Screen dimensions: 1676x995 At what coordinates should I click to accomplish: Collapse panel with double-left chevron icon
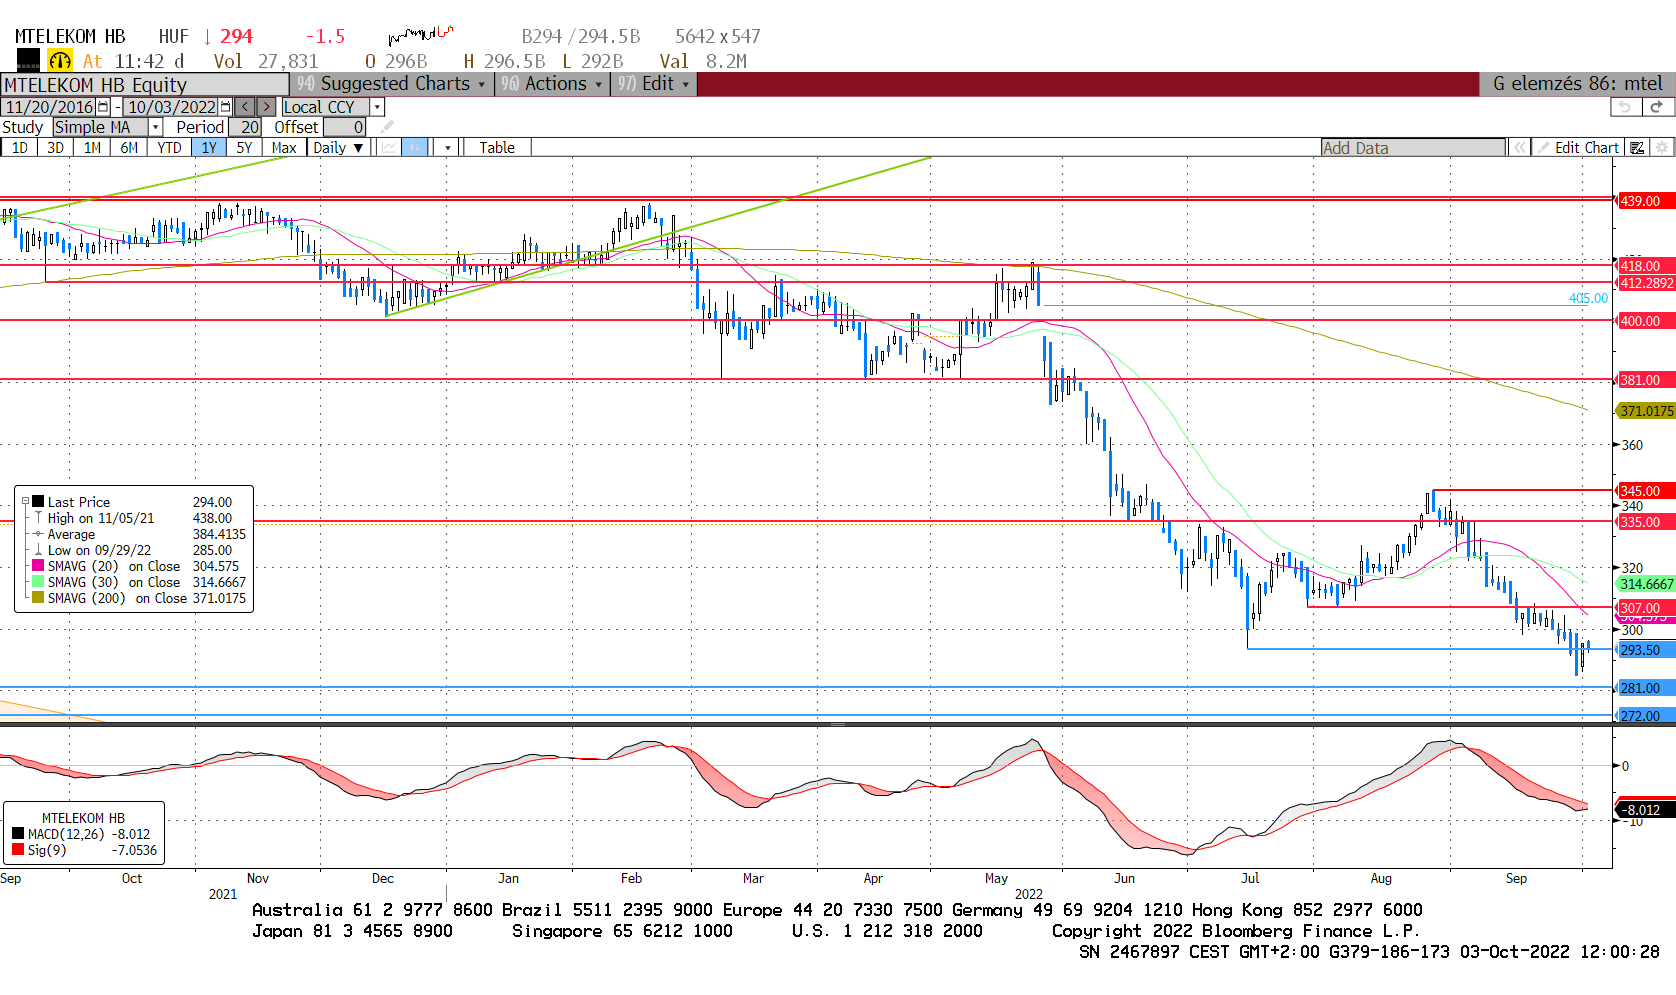click(x=1519, y=148)
